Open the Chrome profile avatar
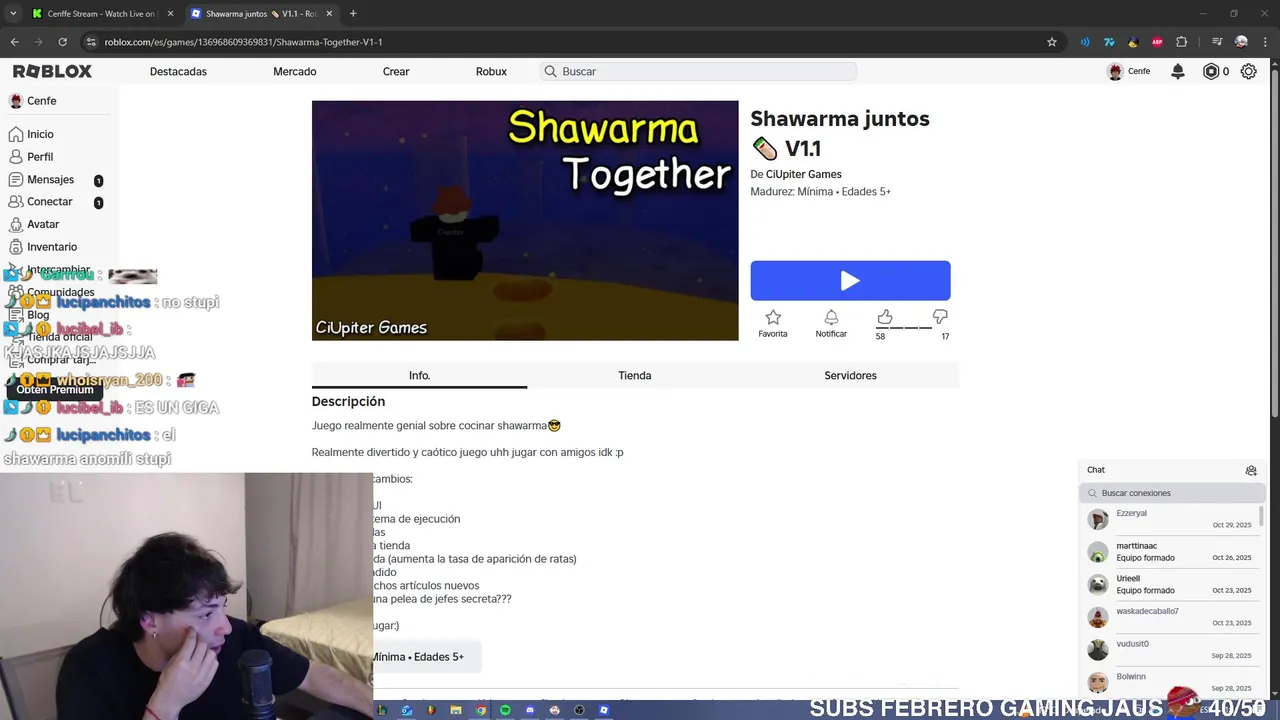 (x=1241, y=42)
